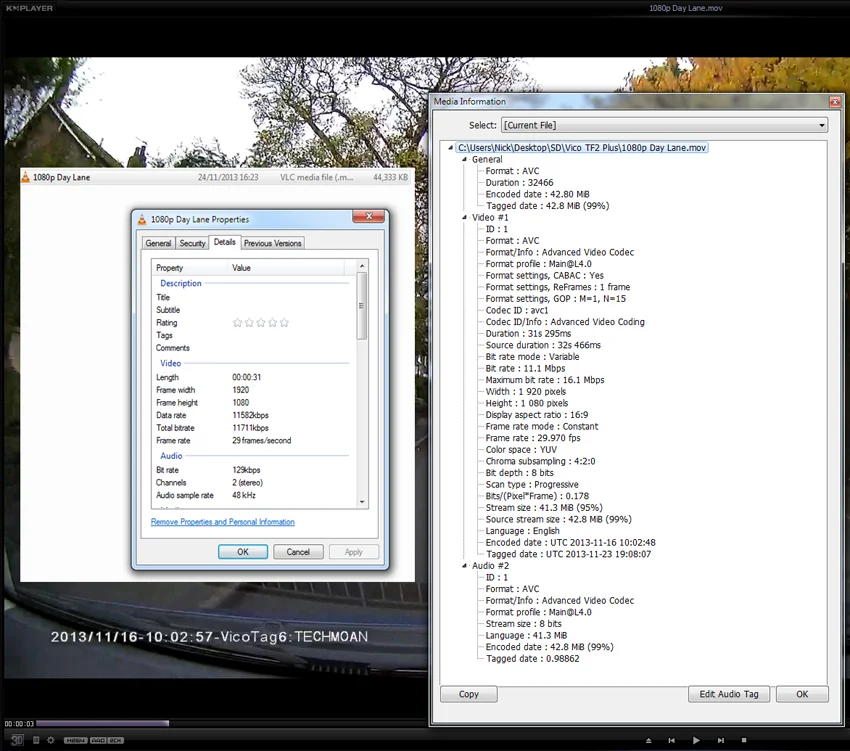Select 'Format profile : Main@L4.0' under Video #1
Viewport: 850px width, 751px height.
pyautogui.click(x=538, y=264)
